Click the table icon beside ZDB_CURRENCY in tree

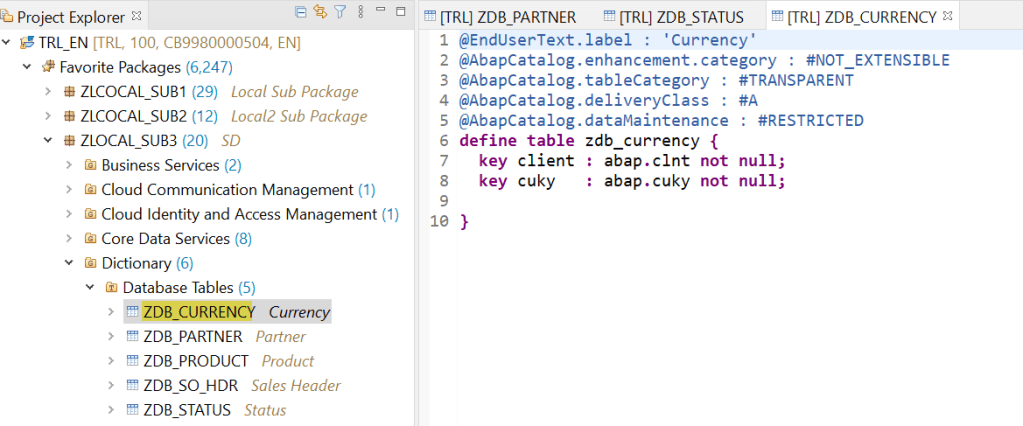[132, 312]
